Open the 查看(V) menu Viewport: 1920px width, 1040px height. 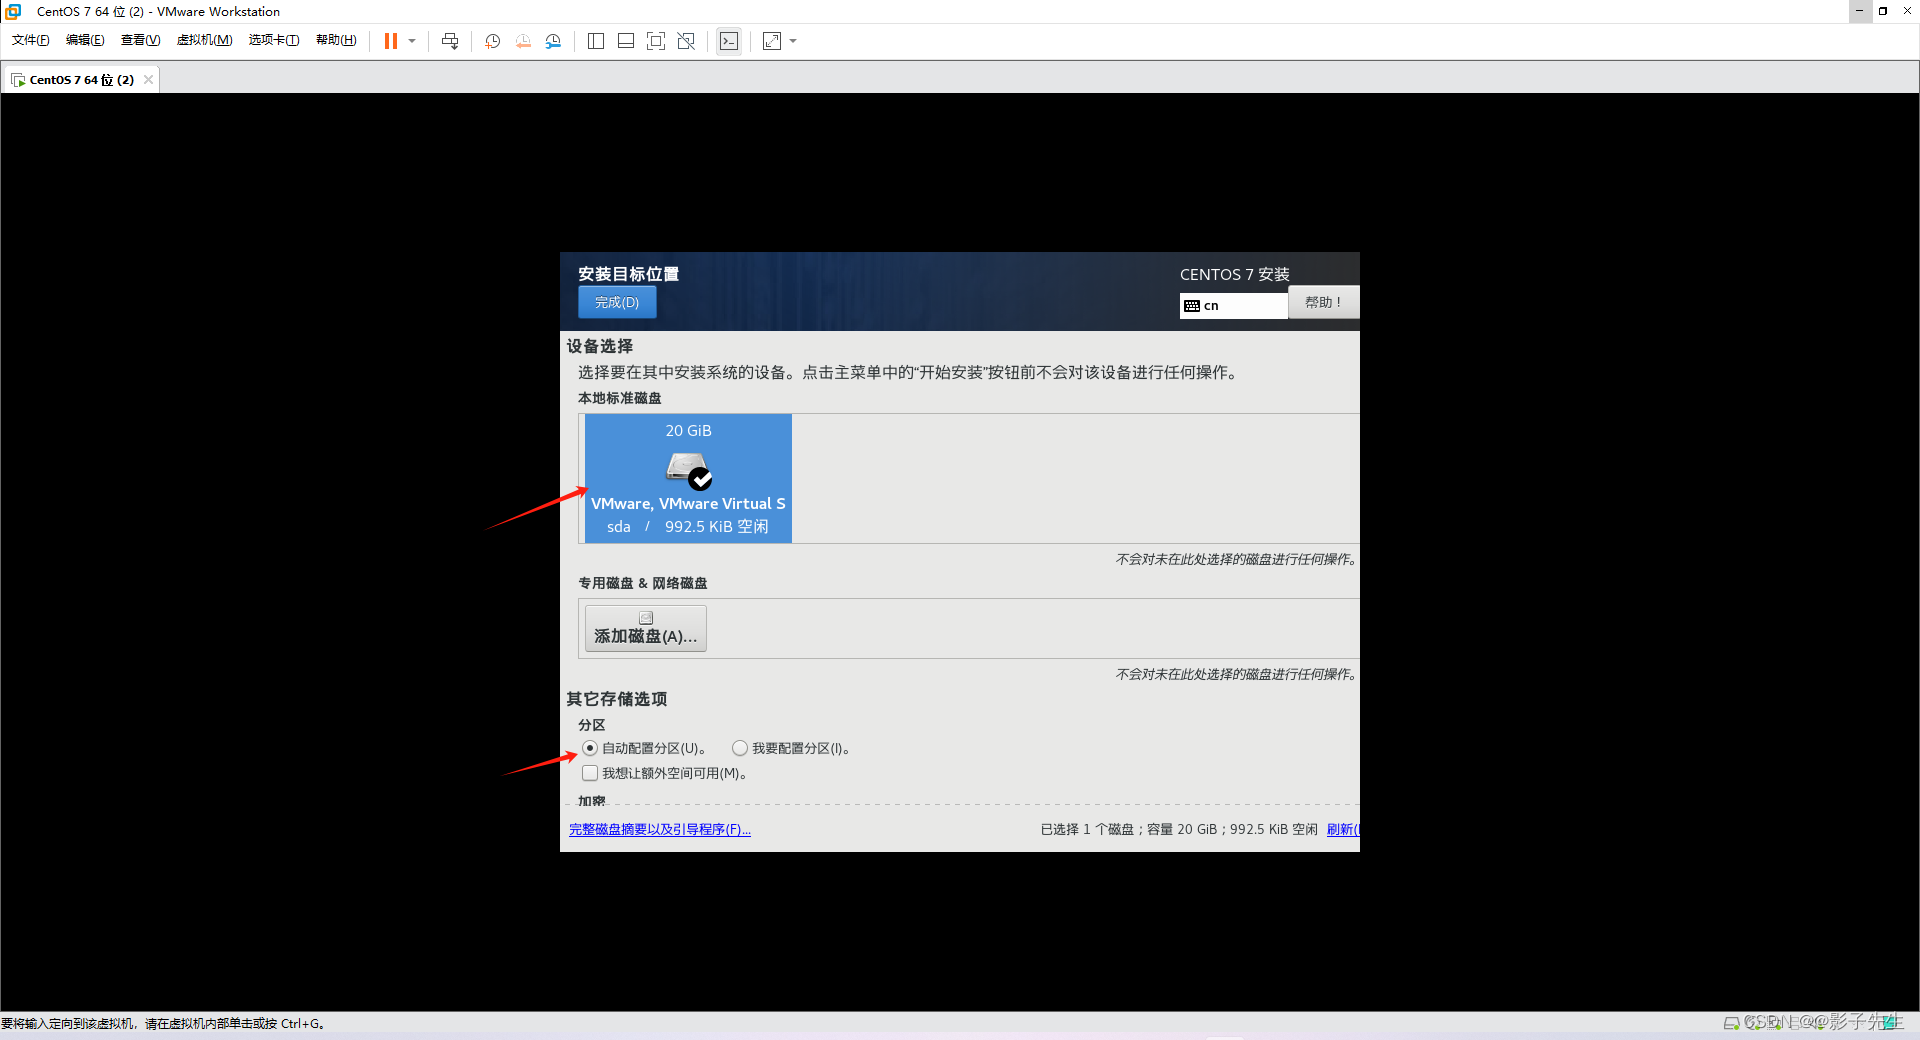point(140,40)
